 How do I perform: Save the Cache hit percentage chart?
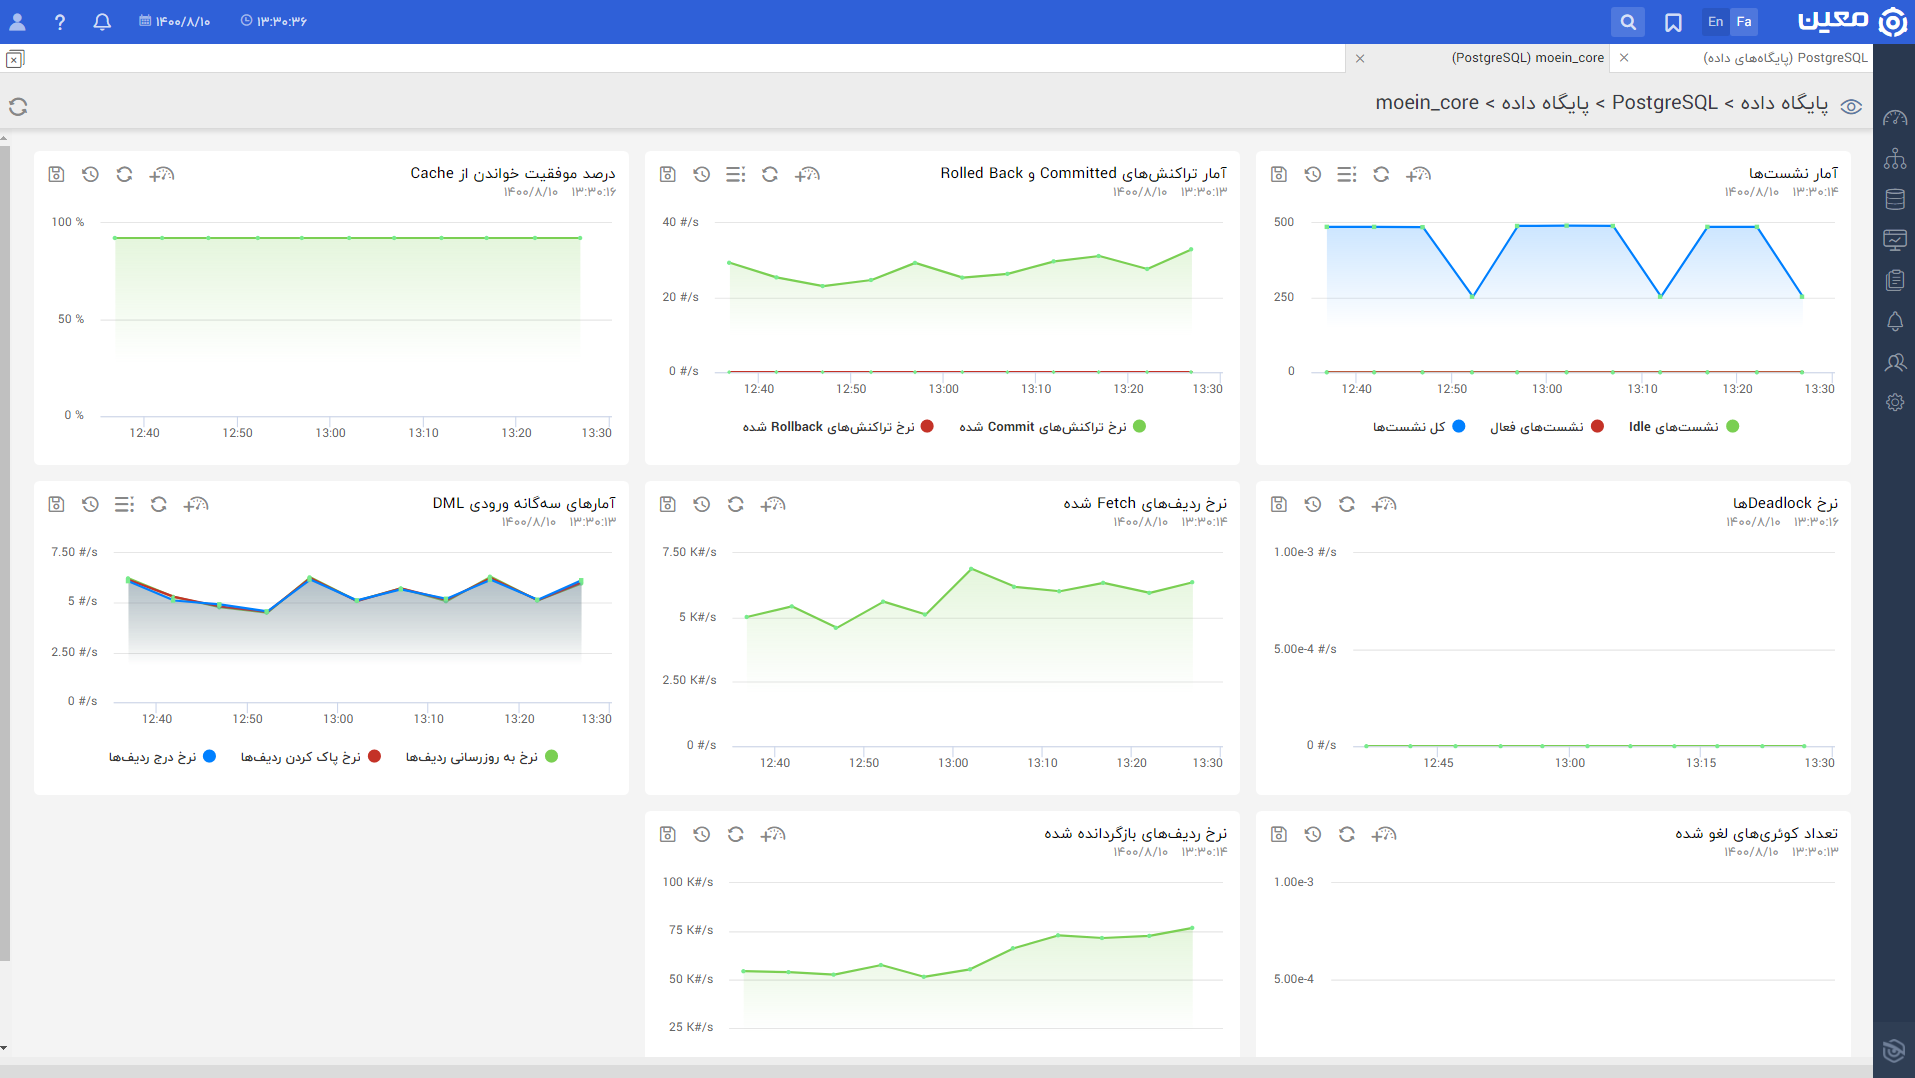pyautogui.click(x=56, y=174)
